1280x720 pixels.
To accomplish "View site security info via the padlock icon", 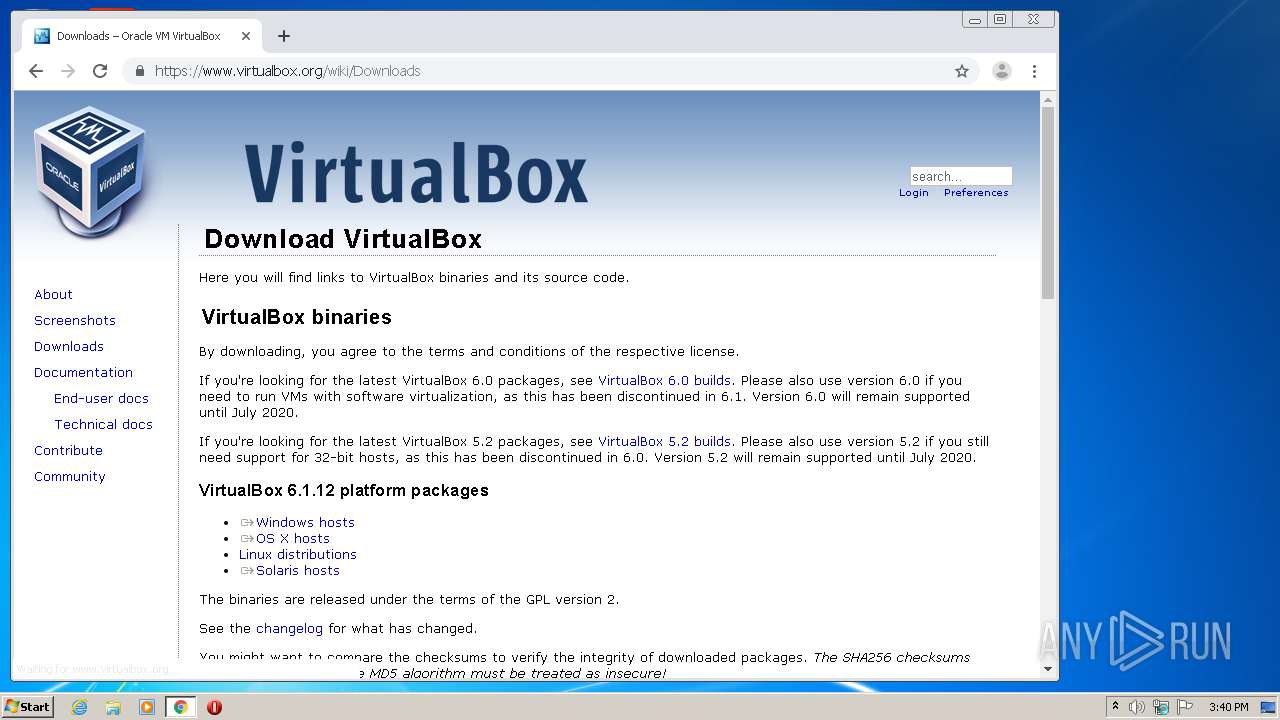I will tap(139, 71).
